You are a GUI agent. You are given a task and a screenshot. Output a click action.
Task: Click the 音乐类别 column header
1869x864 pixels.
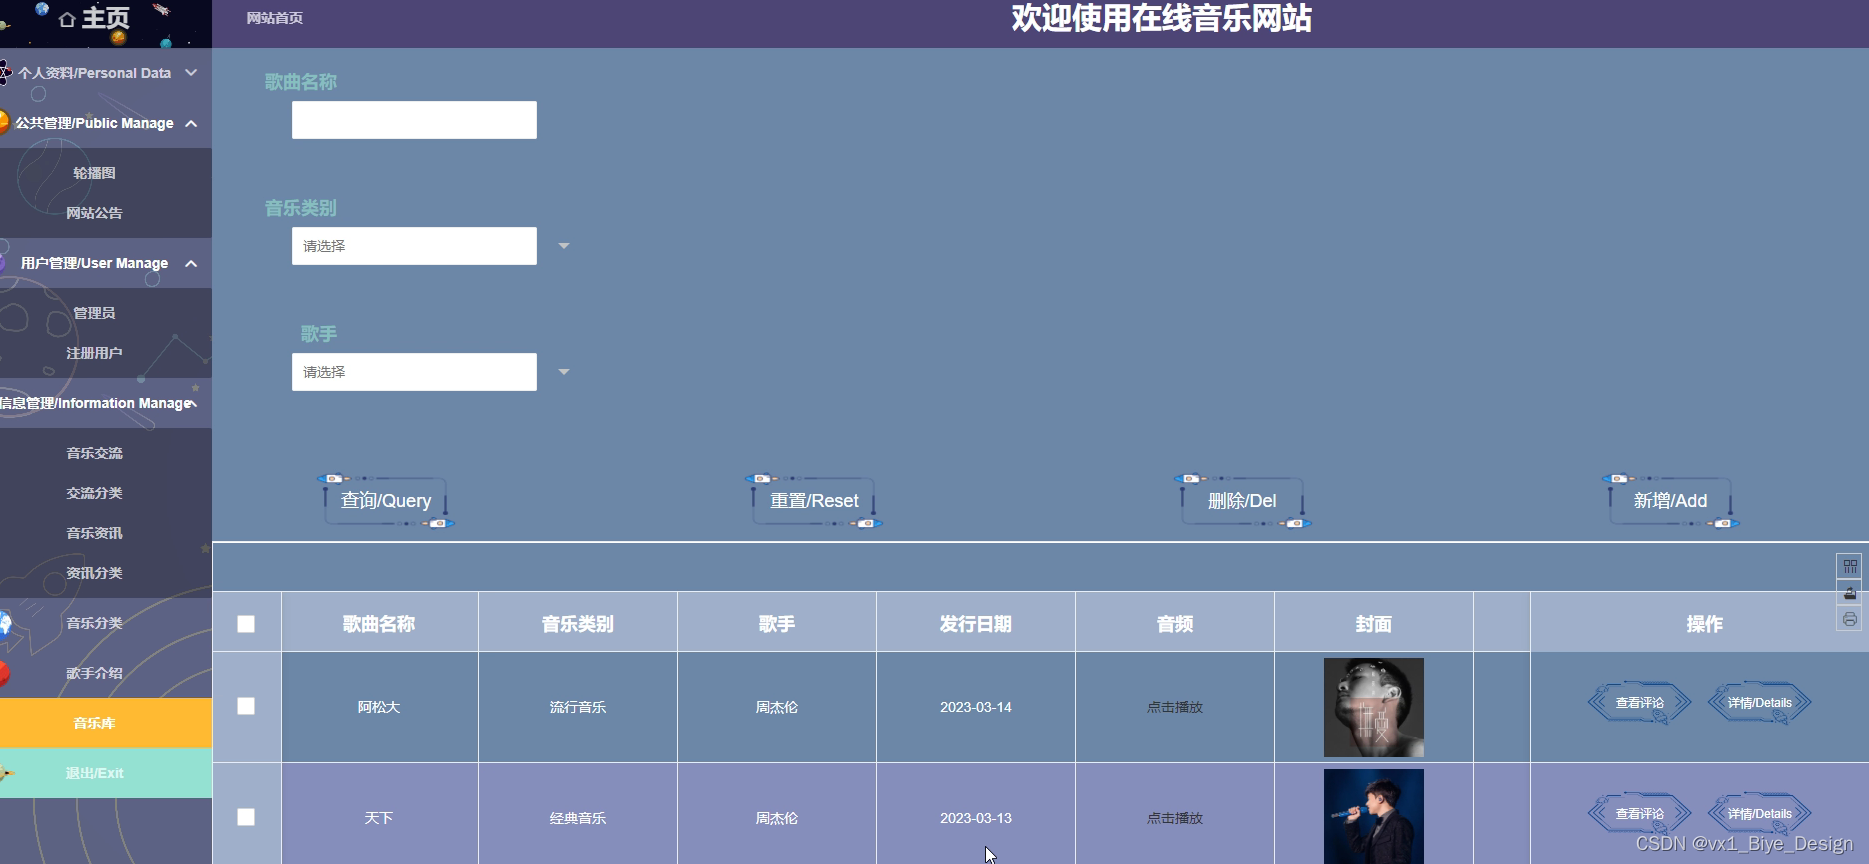pyautogui.click(x=578, y=624)
